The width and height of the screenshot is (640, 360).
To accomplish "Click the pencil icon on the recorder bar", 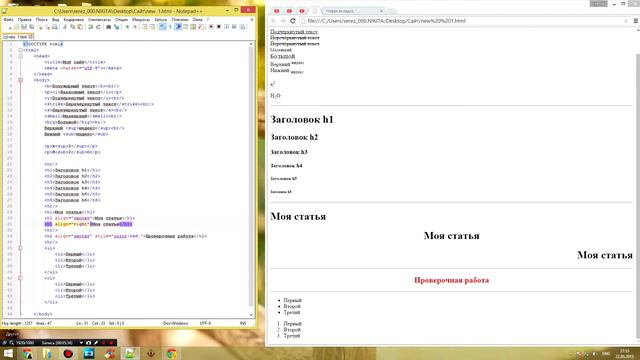I will [x=96, y=343].
